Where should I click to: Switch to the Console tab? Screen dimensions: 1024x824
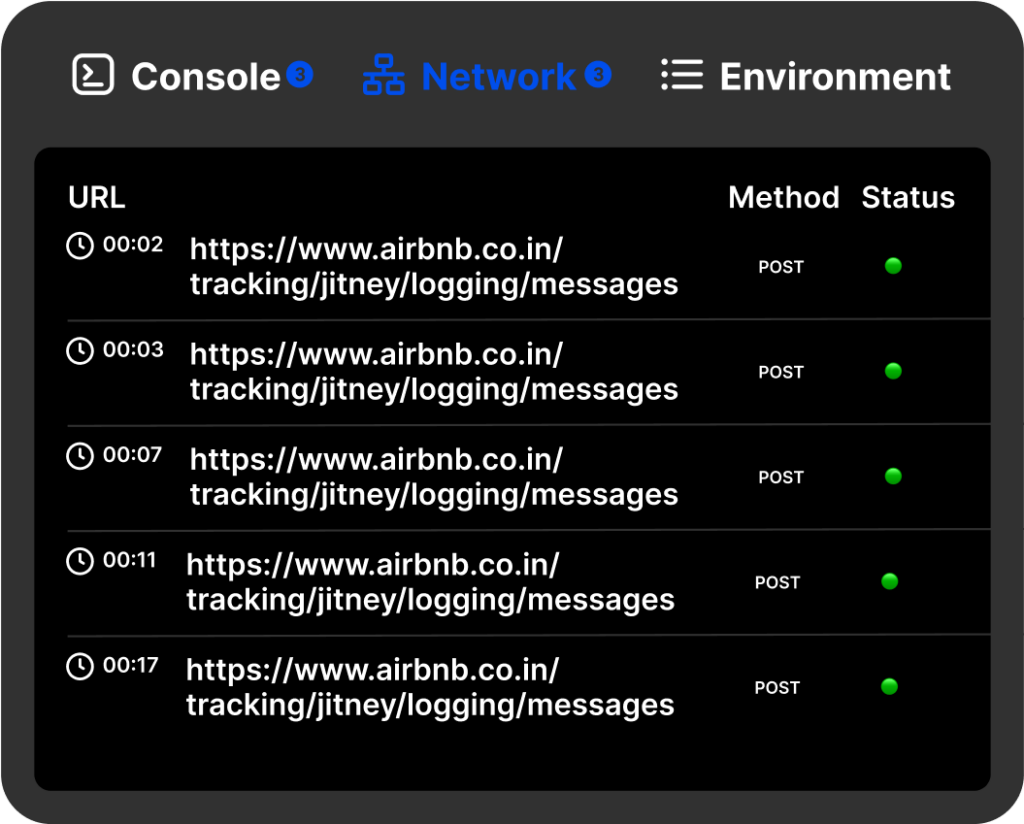[205, 77]
